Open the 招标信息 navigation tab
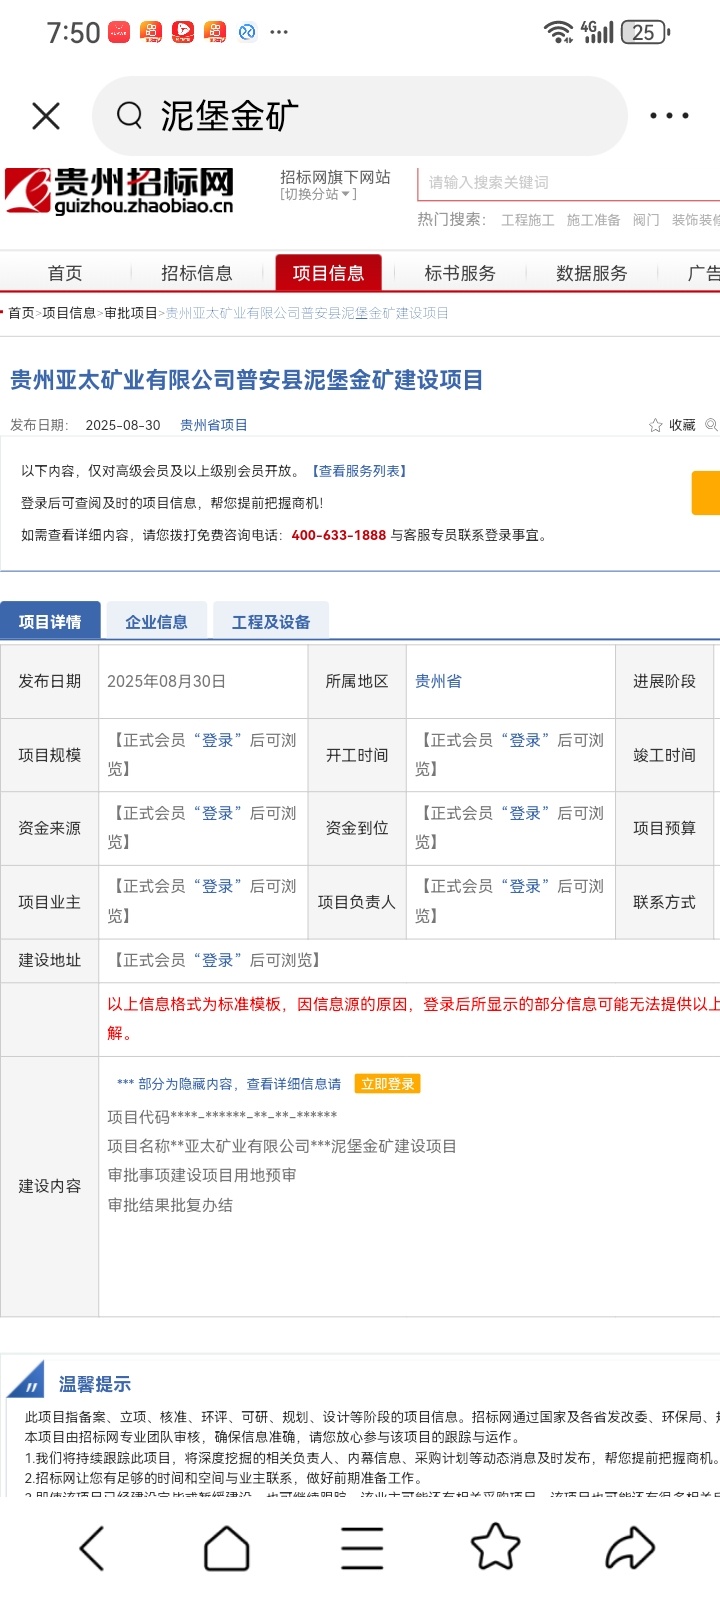 pos(197,273)
